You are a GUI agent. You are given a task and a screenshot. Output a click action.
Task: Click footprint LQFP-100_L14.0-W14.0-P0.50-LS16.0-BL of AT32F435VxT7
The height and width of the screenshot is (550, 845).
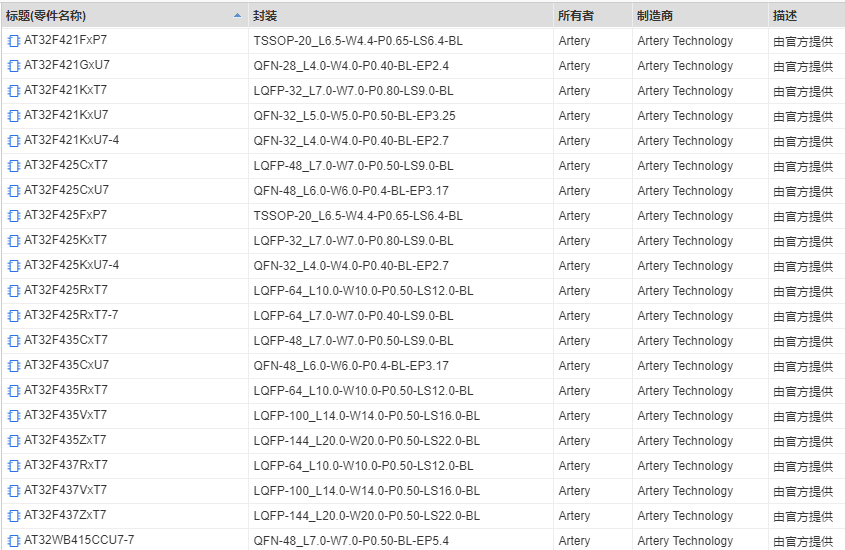[x=366, y=416]
